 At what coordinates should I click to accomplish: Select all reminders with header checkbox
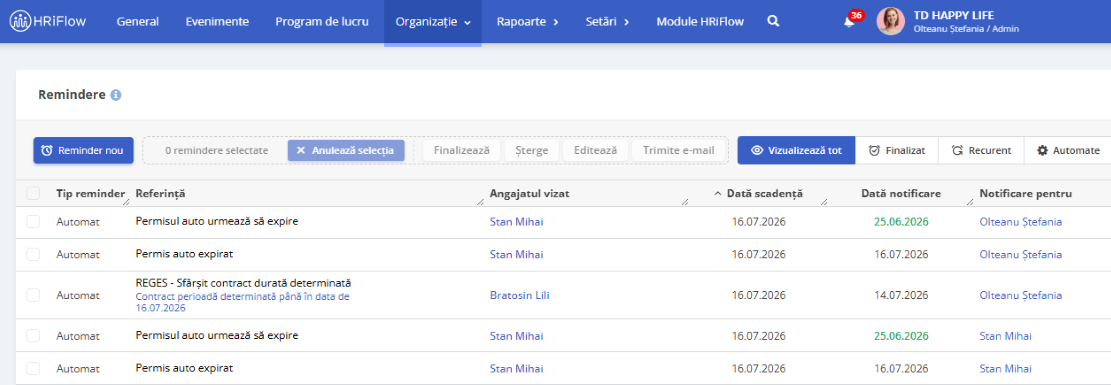[x=33, y=193]
